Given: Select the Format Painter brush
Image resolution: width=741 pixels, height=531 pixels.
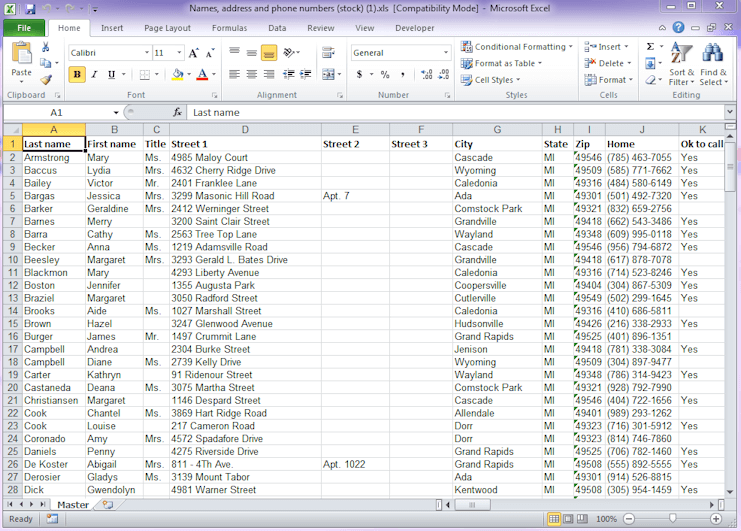Looking at the screenshot, I should [x=46, y=80].
